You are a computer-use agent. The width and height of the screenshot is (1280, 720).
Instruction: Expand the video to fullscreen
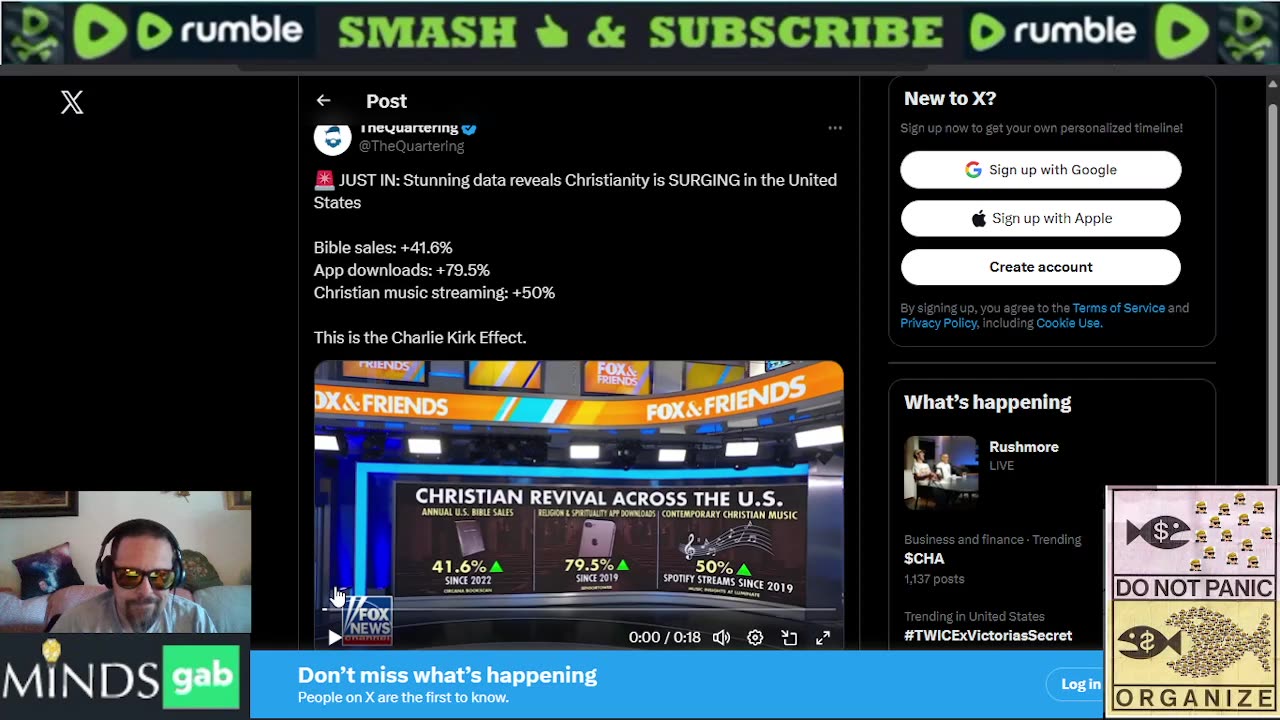[x=823, y=637]
